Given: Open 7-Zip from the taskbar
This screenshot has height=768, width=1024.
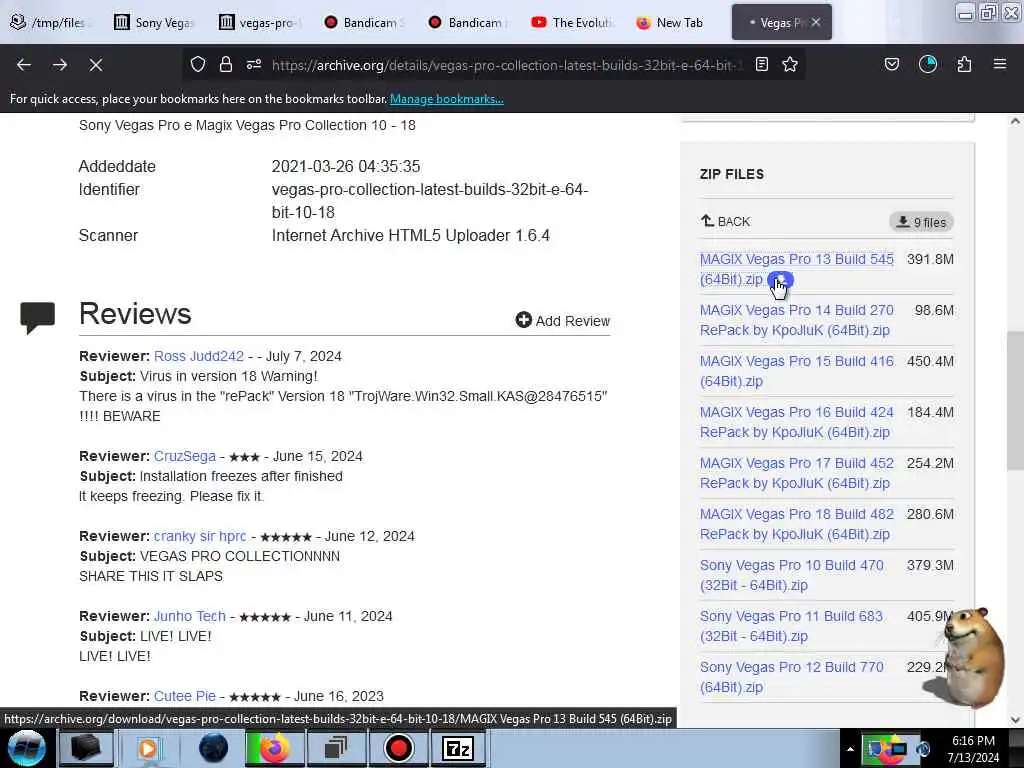Looking at the screenshot, I should point(458,748).
